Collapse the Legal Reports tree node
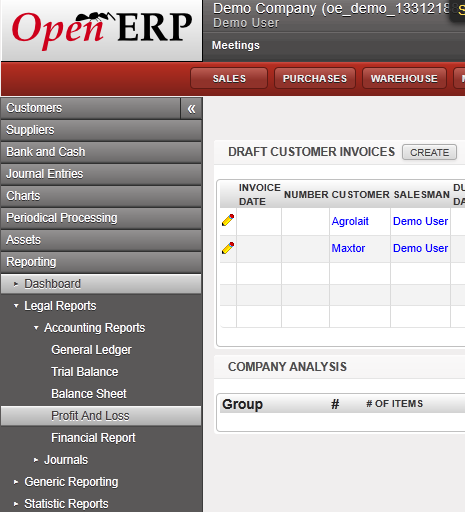465x512 pixels. pyautogui.click(x=16, y=306)
